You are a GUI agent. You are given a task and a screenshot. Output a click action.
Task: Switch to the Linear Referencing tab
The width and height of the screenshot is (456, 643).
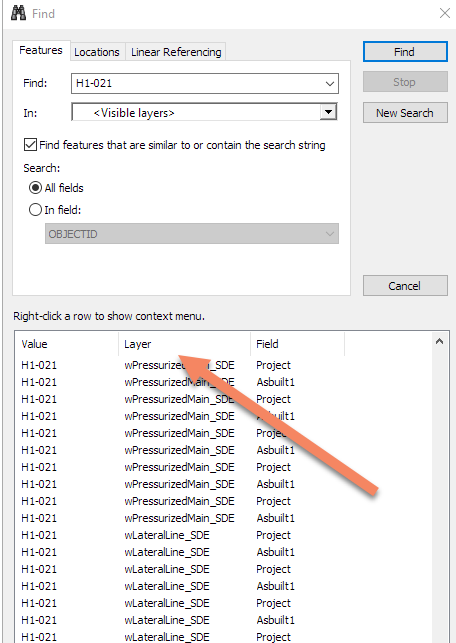click(176, 52)
